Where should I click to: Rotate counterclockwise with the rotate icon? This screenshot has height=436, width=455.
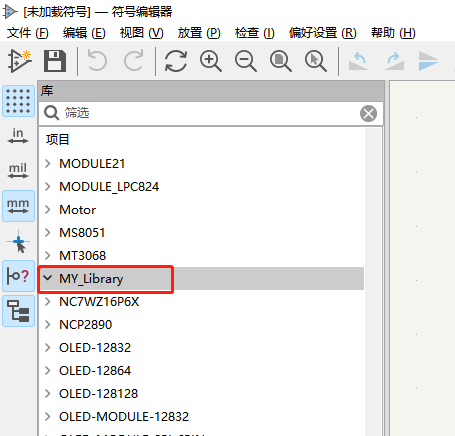[359, 61]
